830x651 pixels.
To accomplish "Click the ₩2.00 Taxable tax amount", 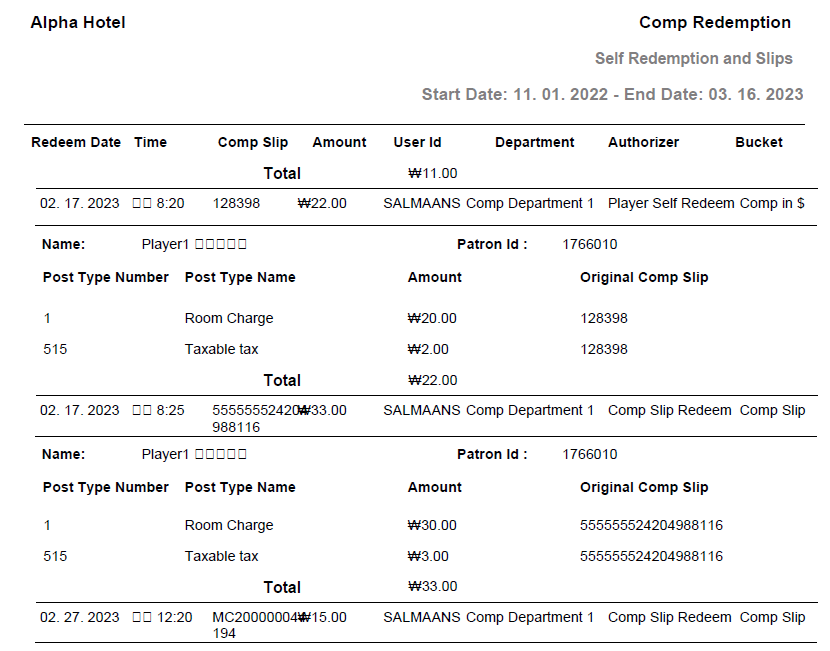I will coord(428,349).
